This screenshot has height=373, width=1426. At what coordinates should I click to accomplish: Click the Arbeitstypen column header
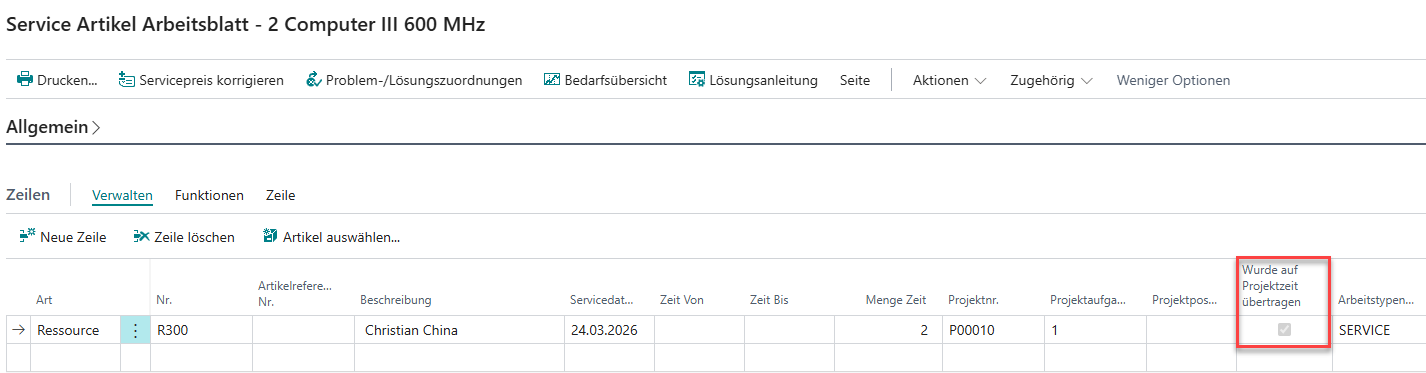click(1376, 300)
